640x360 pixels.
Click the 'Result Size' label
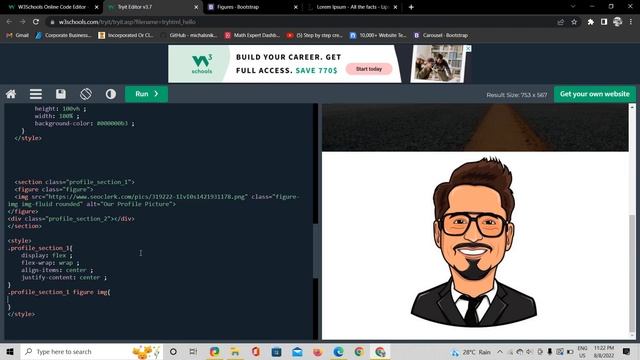click(516, 95)
